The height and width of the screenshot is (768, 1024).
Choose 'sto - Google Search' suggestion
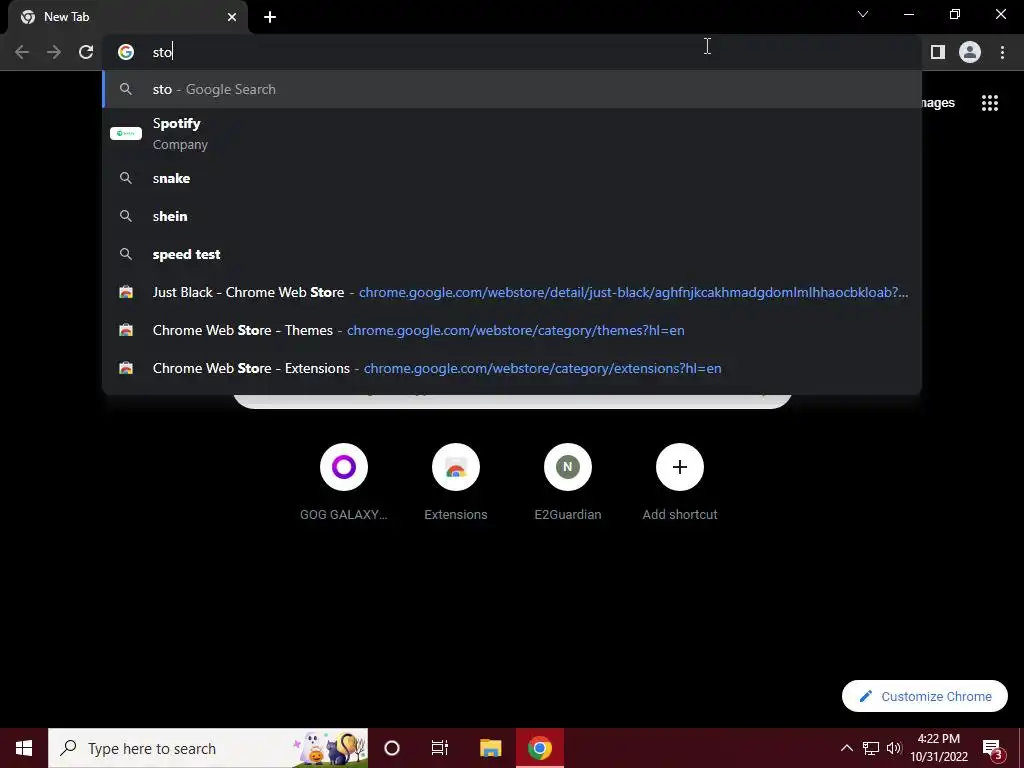[512, 89]
